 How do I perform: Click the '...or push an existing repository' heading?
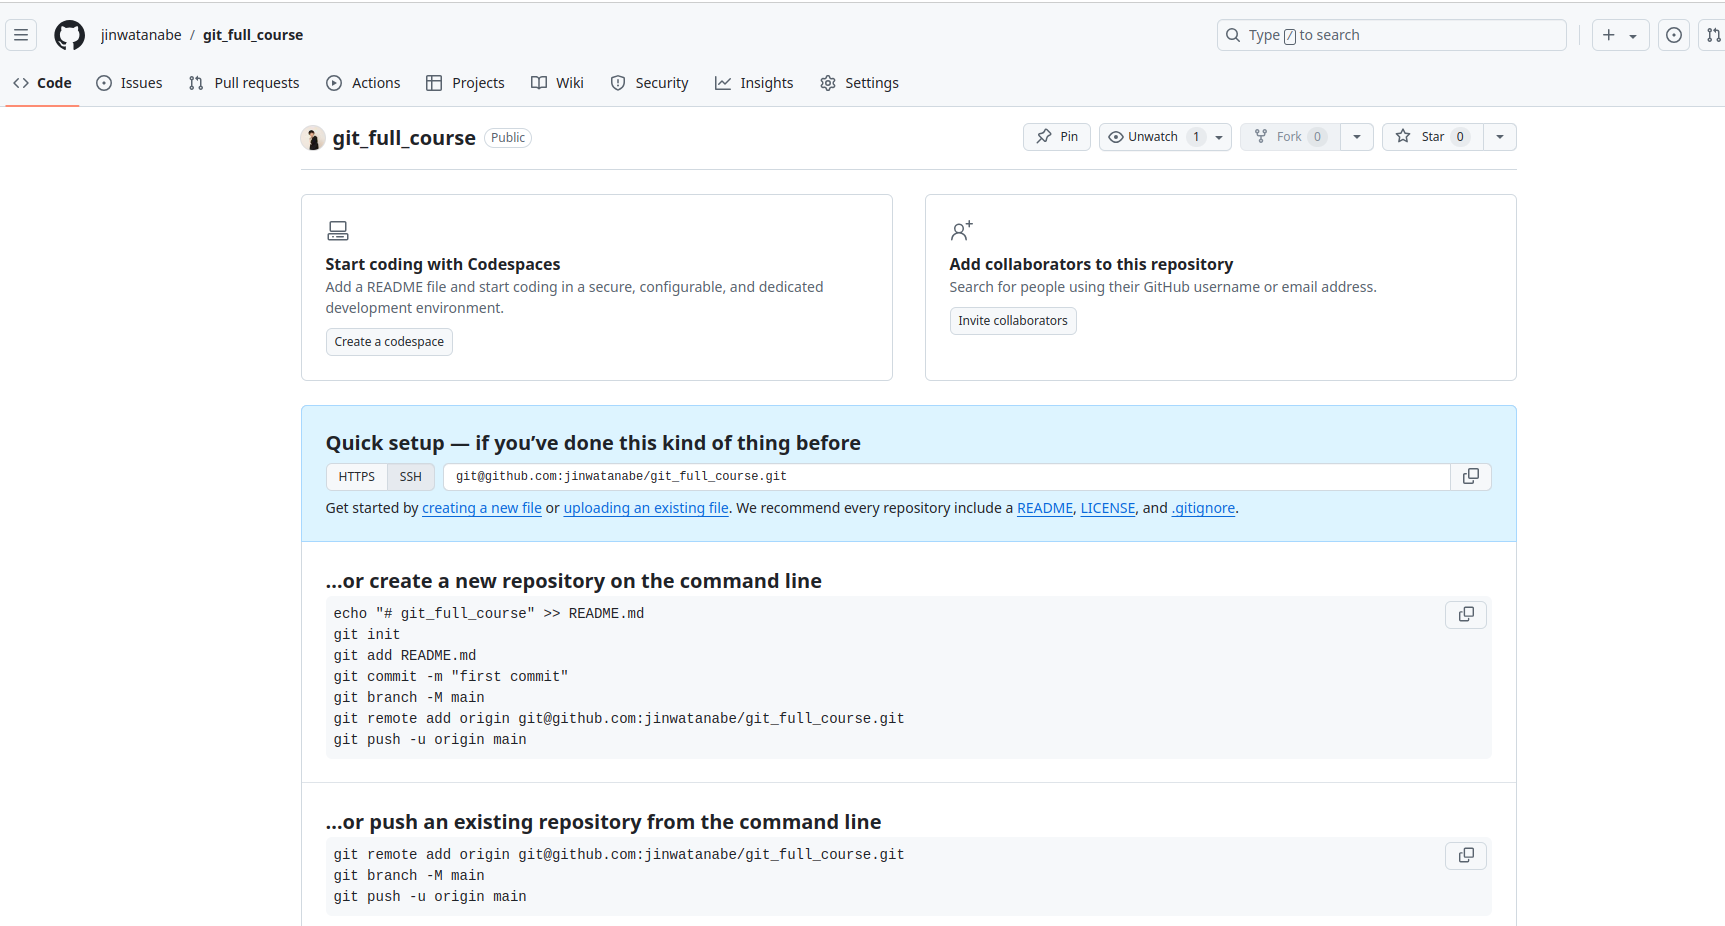[604, 822]
